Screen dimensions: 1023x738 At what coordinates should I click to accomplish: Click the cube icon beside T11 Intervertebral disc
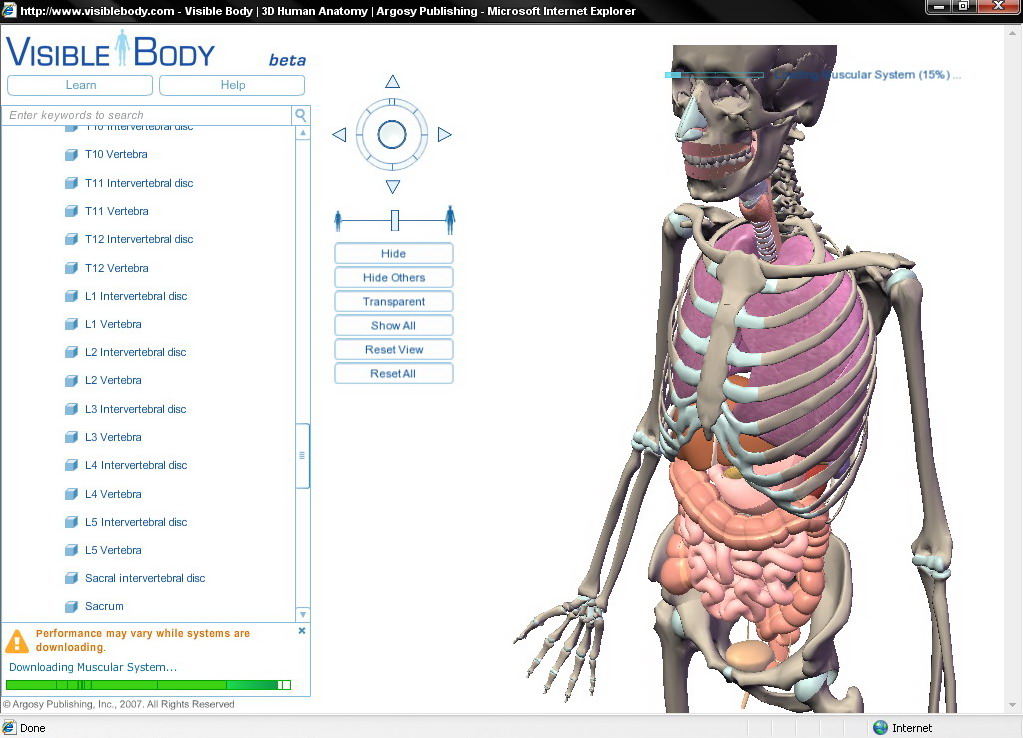[72, 183]
